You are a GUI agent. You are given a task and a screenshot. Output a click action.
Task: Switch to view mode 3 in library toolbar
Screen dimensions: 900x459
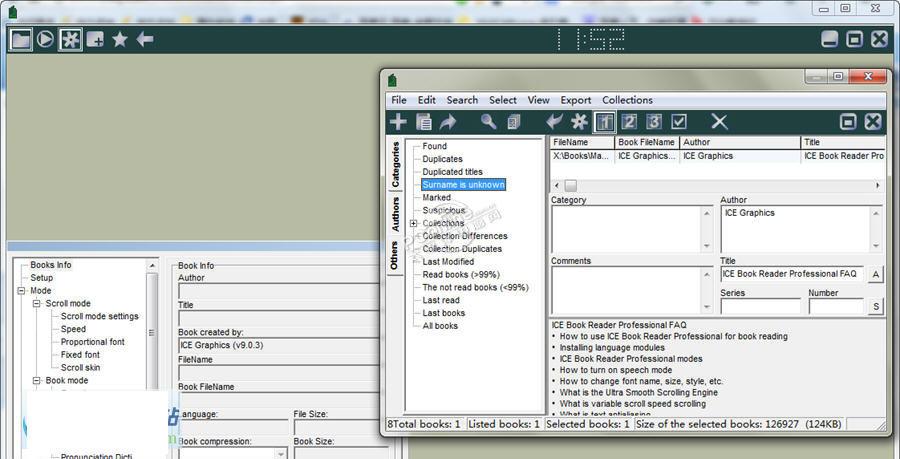(x=654, y=122)
